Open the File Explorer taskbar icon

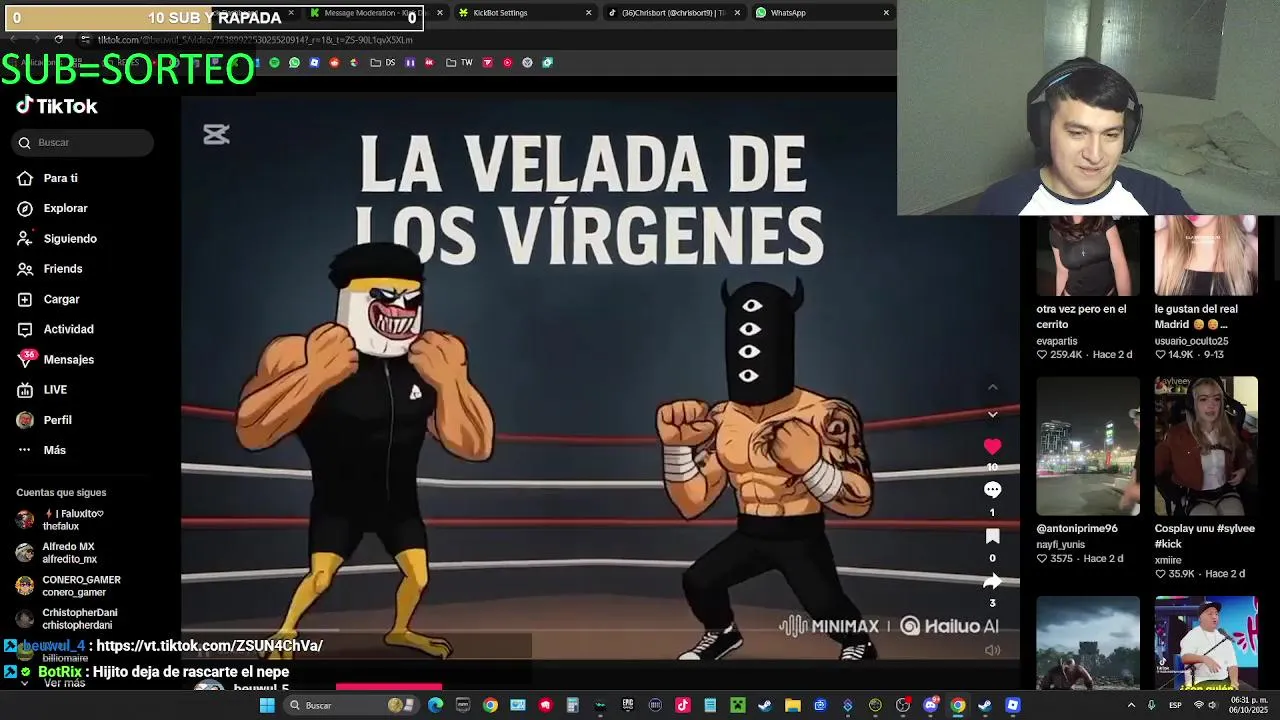click(x=792, y=705)
